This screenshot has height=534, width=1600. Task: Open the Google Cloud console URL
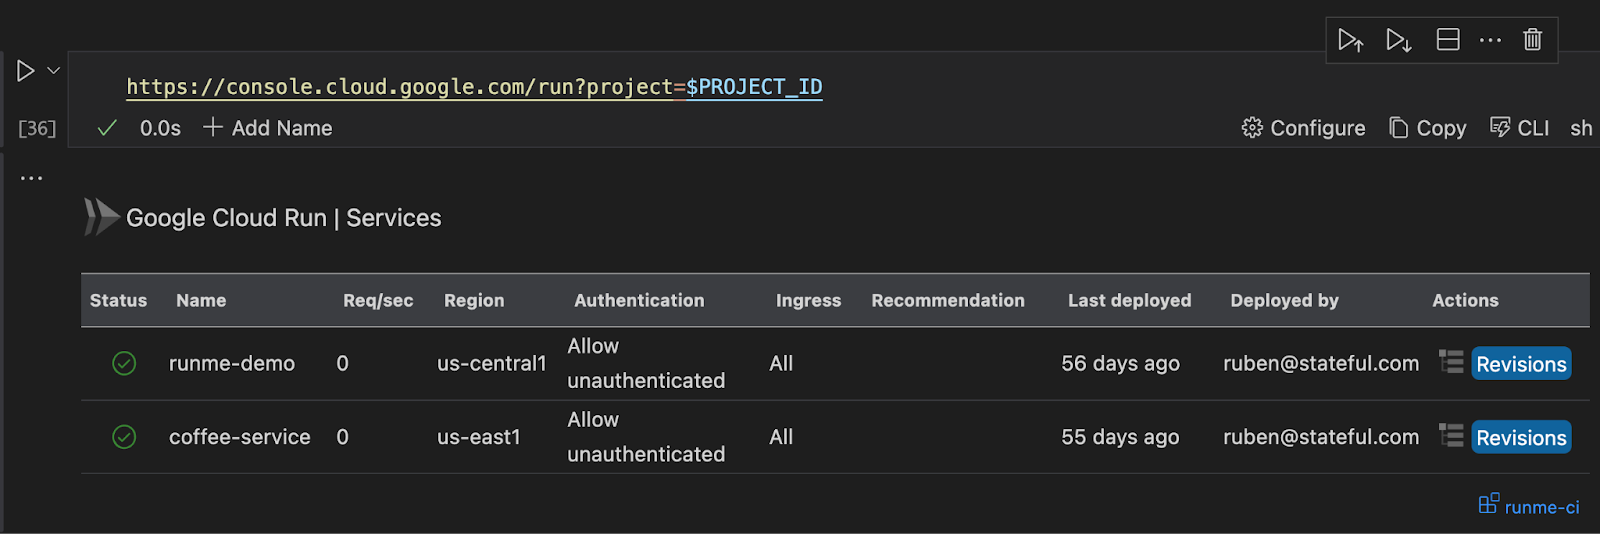pos(474,87)
